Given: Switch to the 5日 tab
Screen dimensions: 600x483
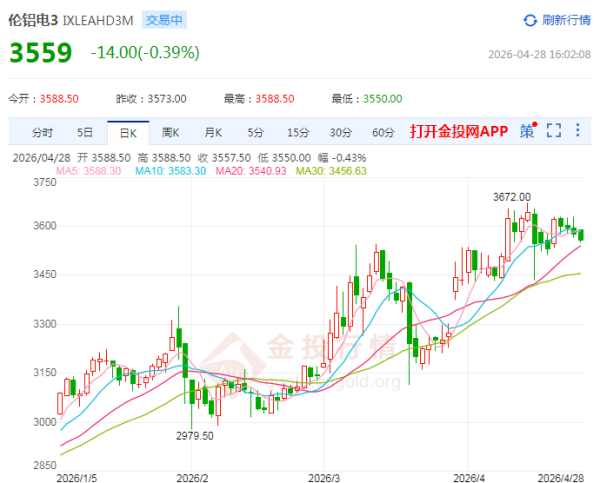Looking at the screenshot, I should [x=85, y=133].
